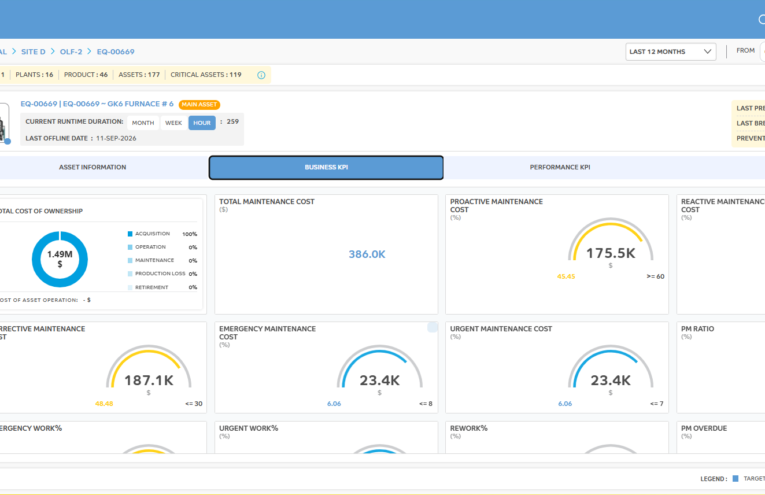Screen dimensions: 765x495
Task: Open the Asset Information tab
Action: [93, 167]
